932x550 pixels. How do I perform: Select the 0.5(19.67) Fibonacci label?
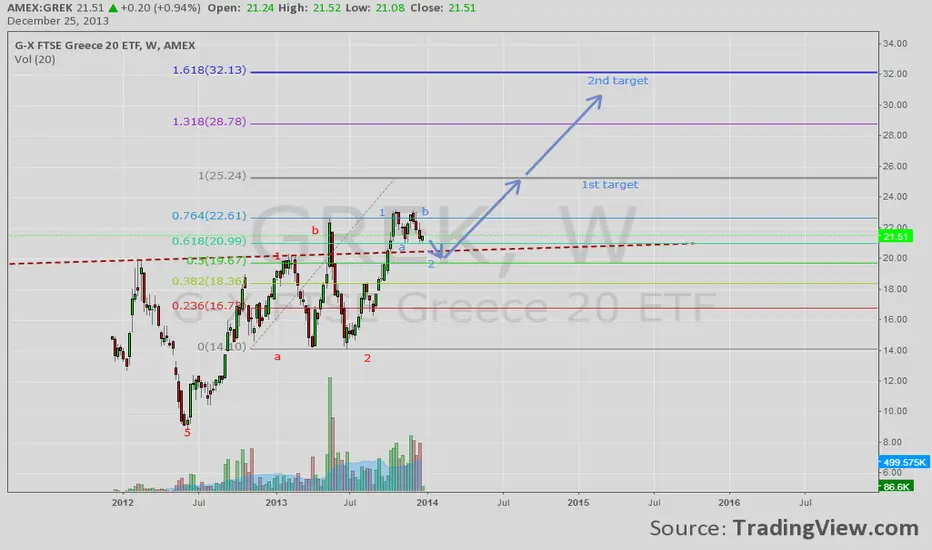[216, 260]
